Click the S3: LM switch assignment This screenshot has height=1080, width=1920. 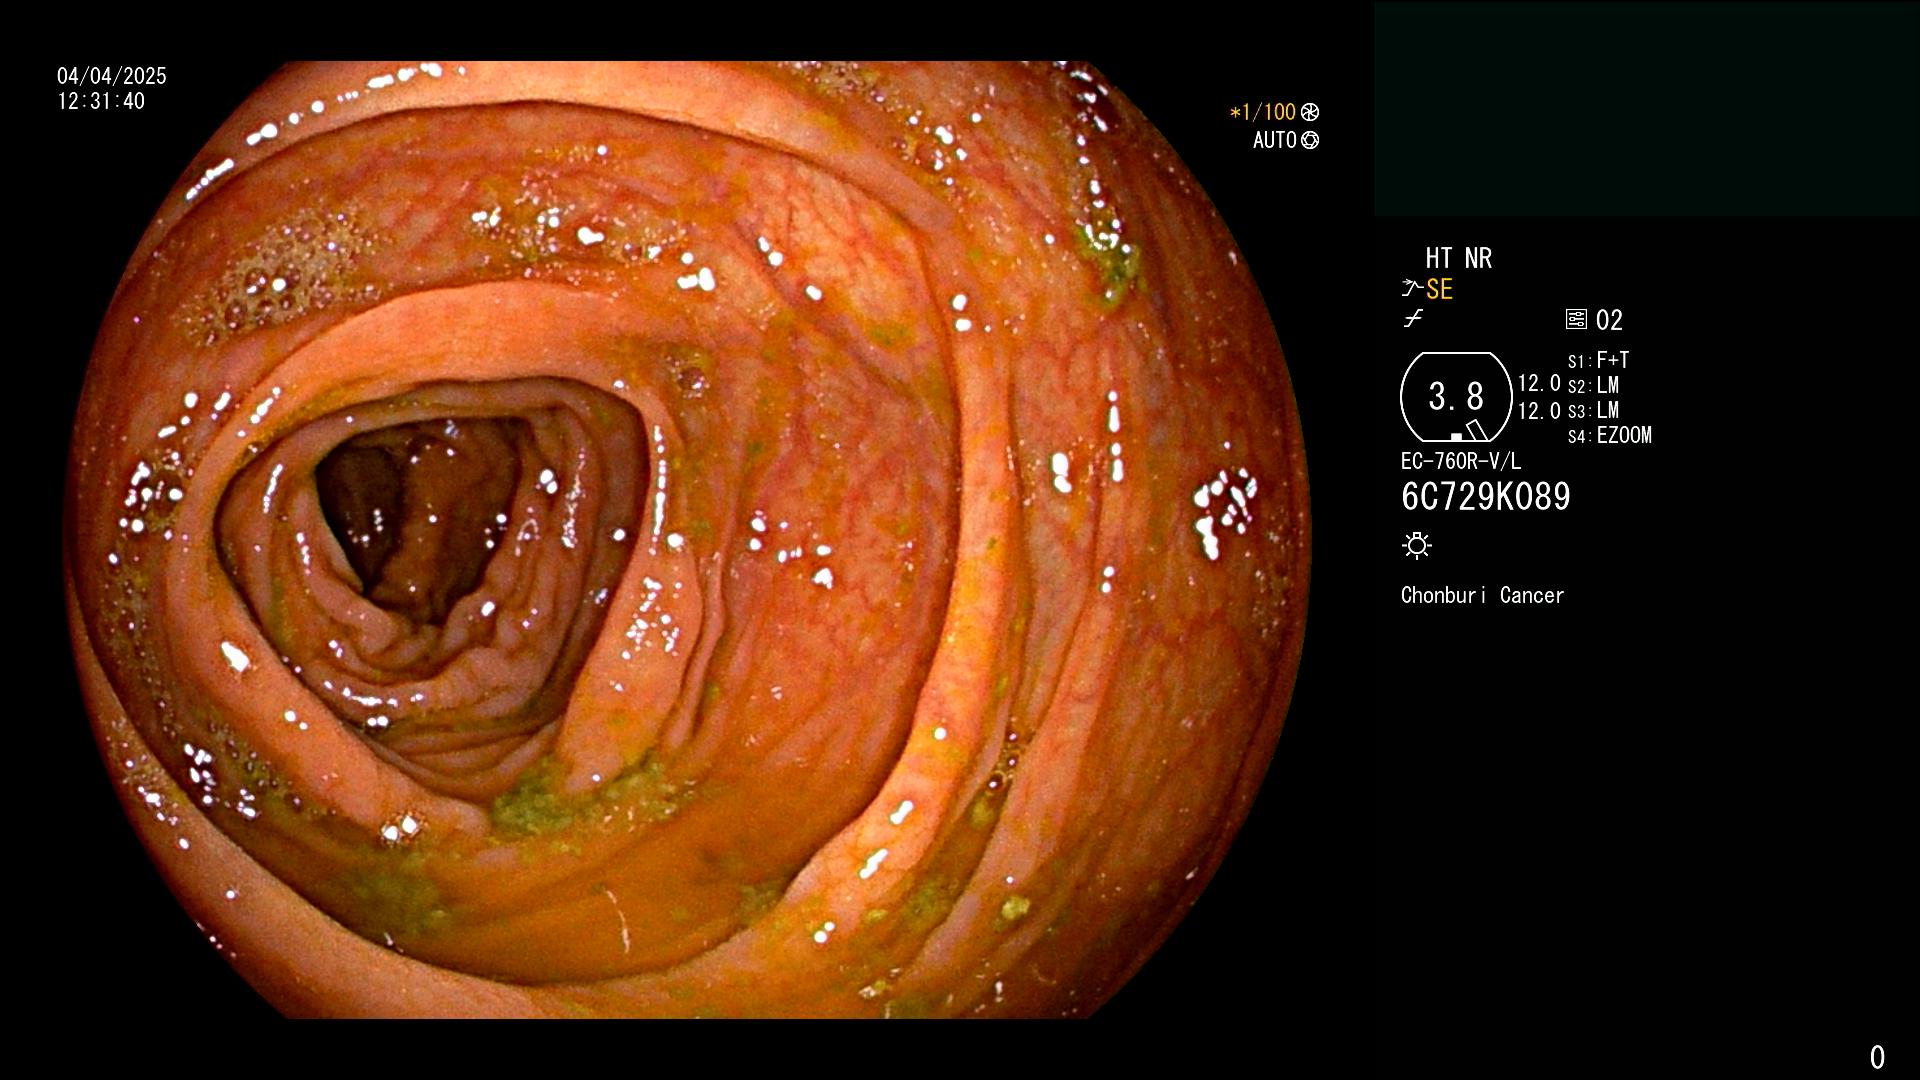pos(1593,410)
